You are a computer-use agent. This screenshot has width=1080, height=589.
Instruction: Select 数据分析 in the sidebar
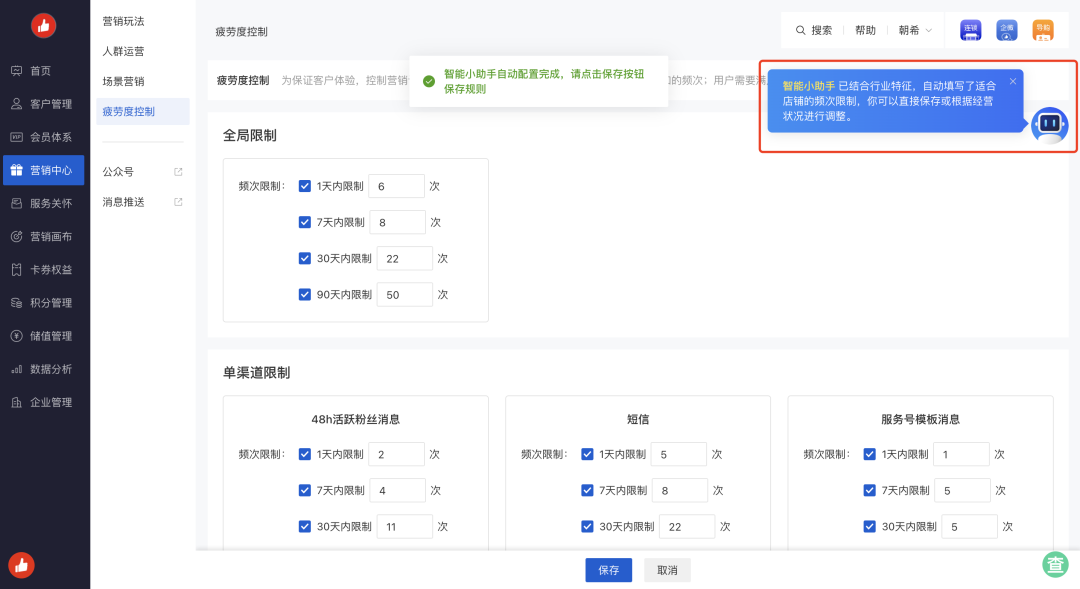pos(44,368)
